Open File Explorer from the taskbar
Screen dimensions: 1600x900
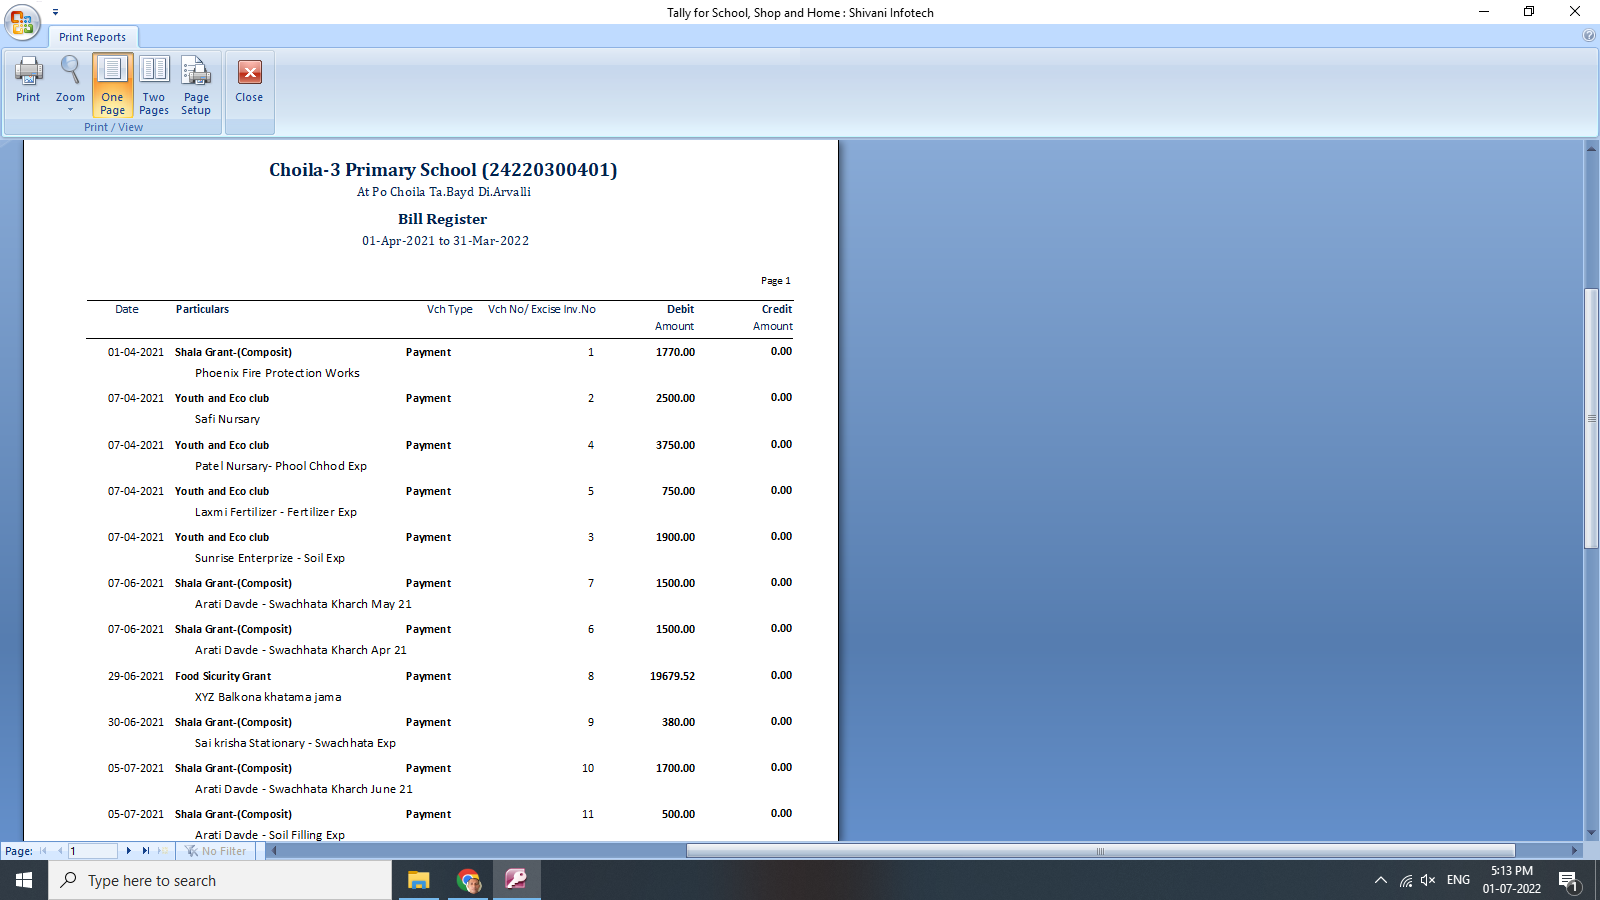pyautogui.click(x=418, y=880)
